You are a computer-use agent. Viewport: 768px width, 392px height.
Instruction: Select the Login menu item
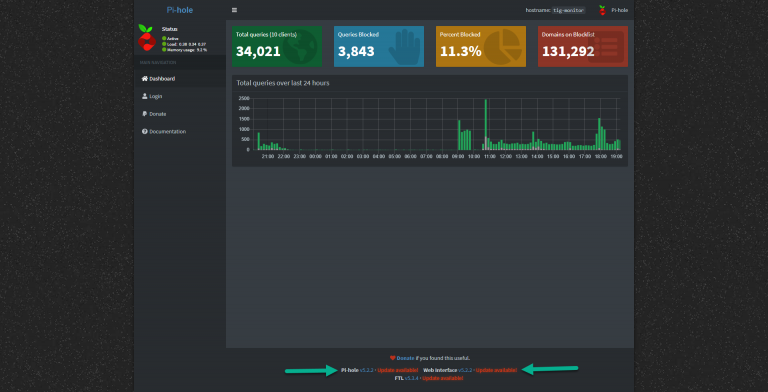coord(180,96)
